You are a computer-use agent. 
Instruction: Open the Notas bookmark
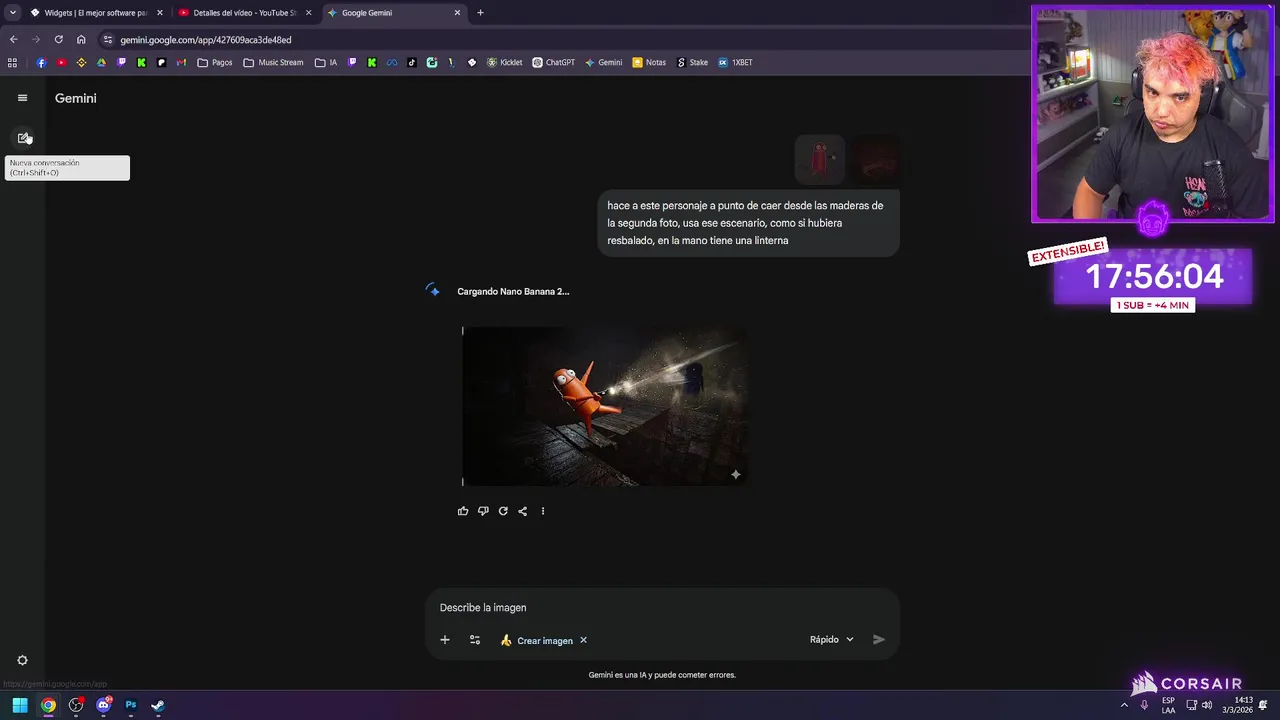point(648,62)
